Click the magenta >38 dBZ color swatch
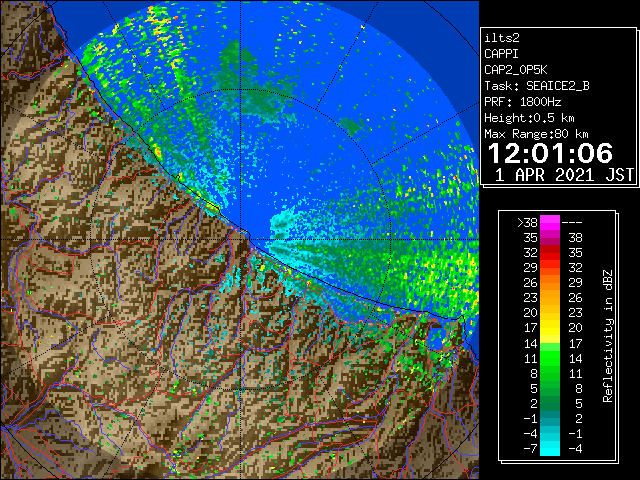 pyautogui.click(x=550, y=223)
